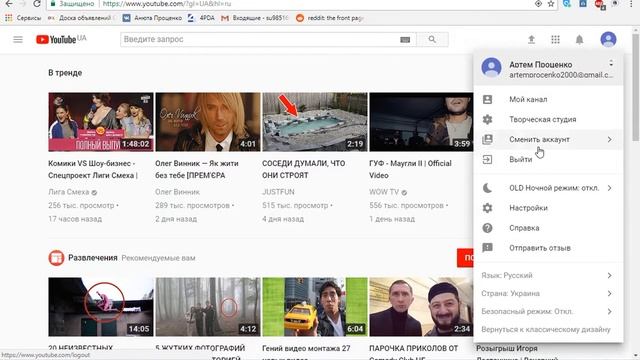640x360 pixels.
Task: Click the send feedback icon
Action: click(x=487, y=248)
